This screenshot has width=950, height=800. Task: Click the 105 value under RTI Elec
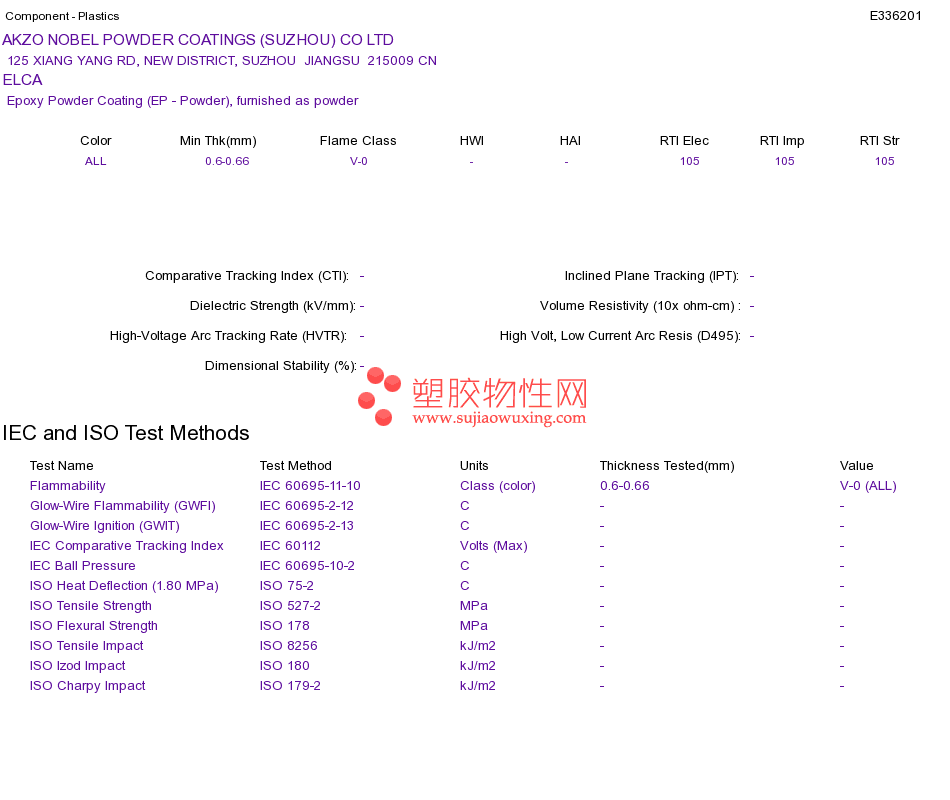pos(689,161)
